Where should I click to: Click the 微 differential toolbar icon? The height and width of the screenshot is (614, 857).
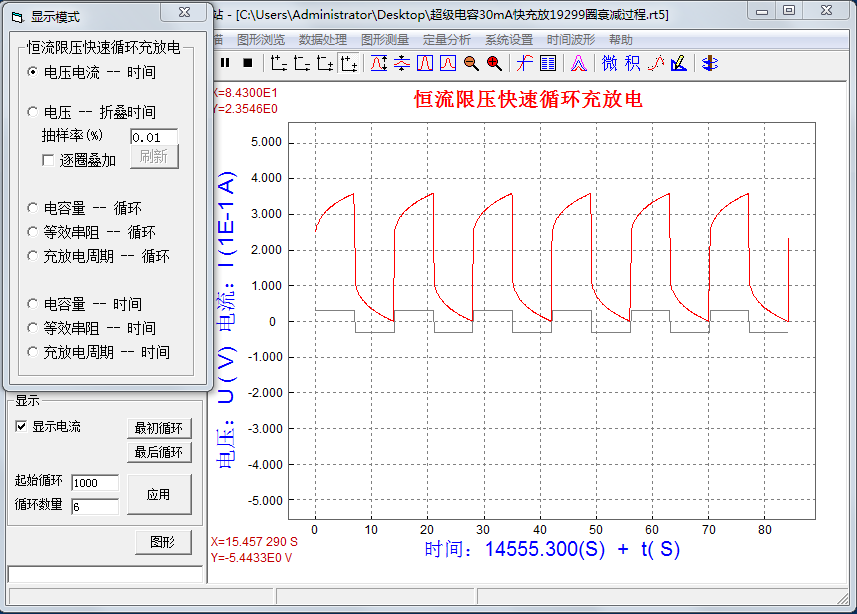tap(609, 63)
